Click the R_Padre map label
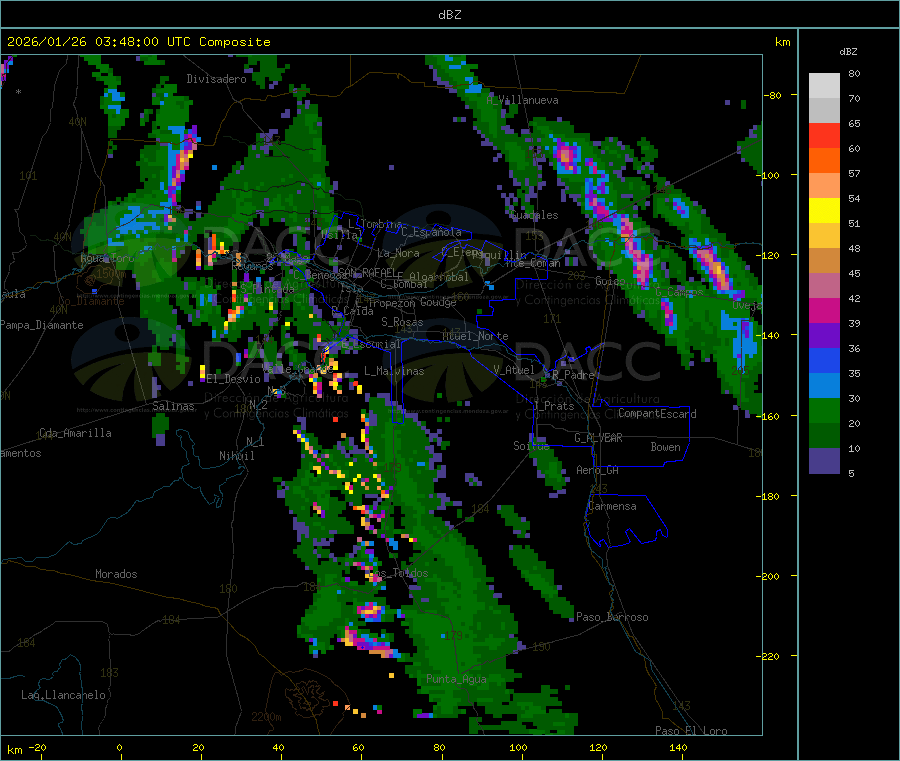 coord(573,375)
